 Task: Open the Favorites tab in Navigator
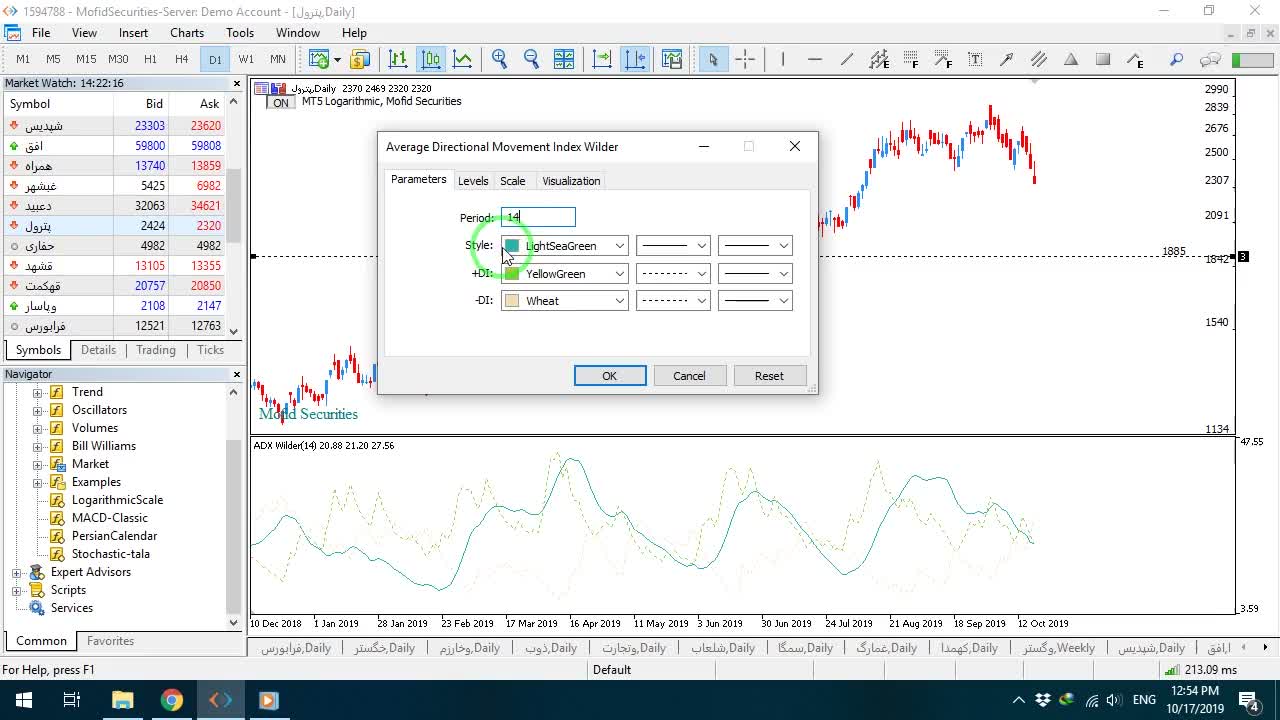click(x=110, y=641)
